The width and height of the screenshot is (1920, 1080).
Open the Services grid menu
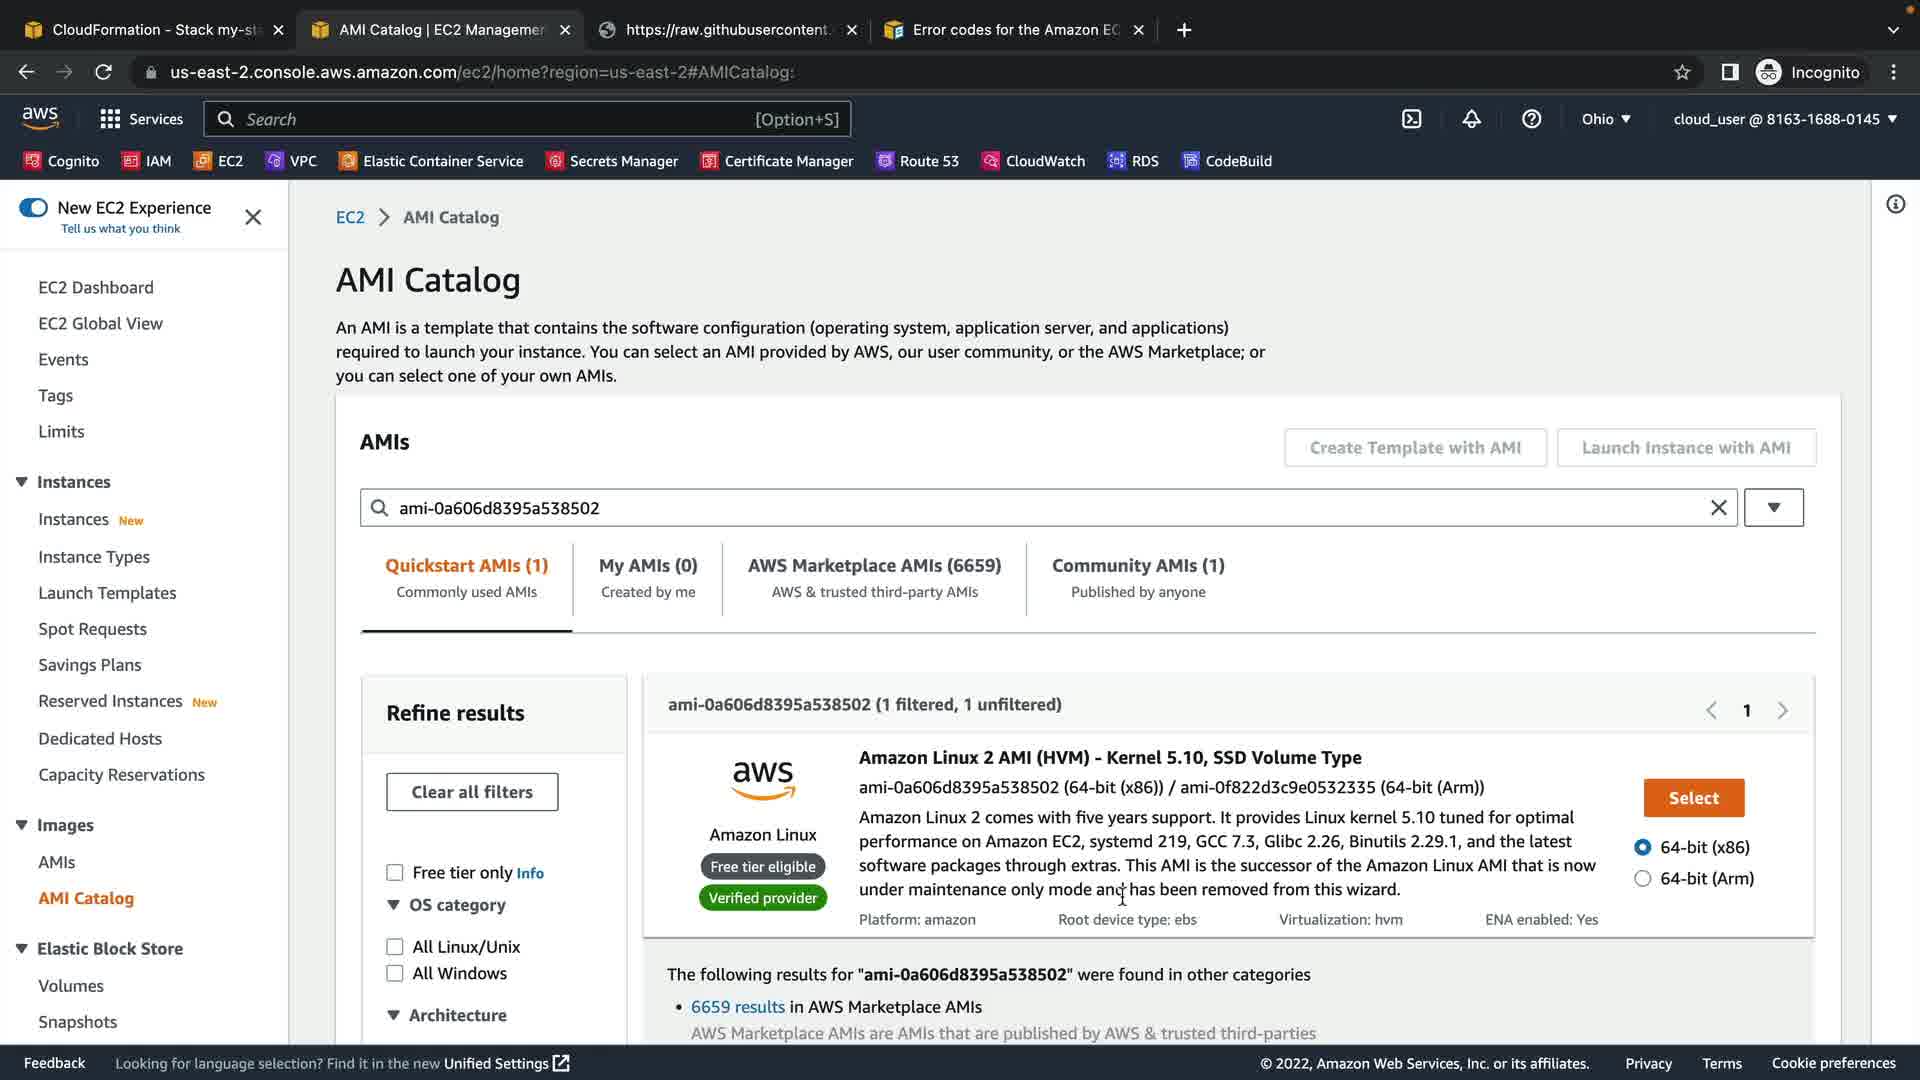(141, 119)
